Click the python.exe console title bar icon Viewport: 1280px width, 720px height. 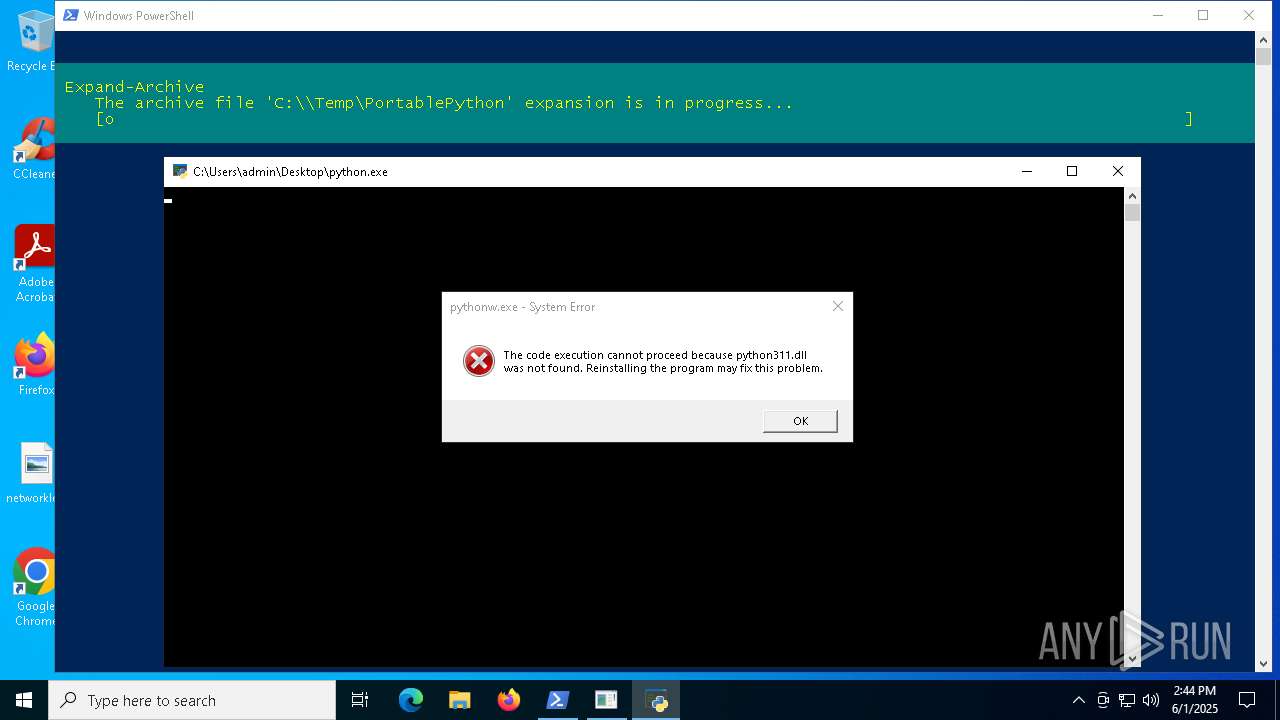(x=180, y=171)
